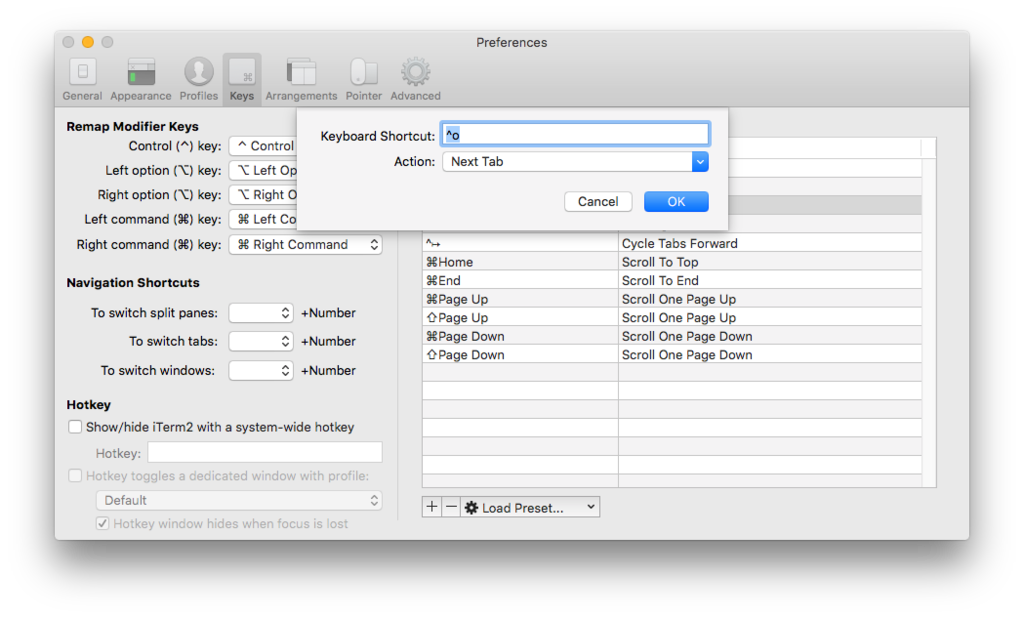This screenshot has width=1024, height=618.
Task: Enable Show/hide iTerm2 with system-wide hotkey
Action: tap(75, 427)
